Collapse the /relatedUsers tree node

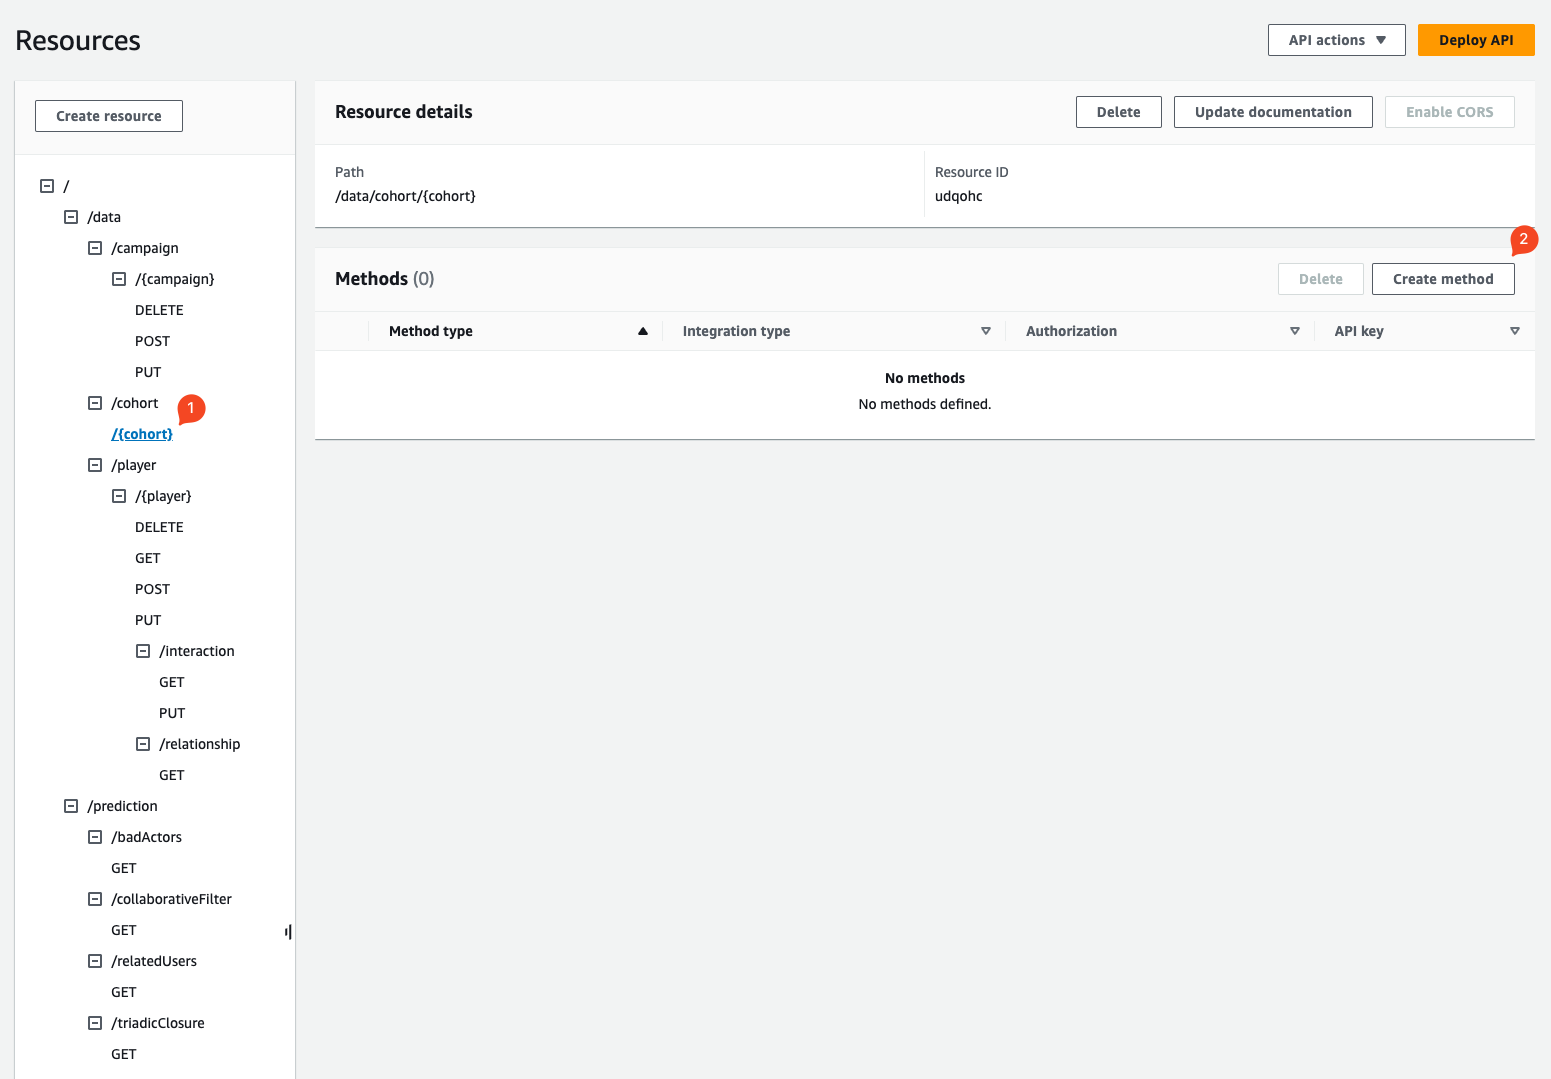tap(95, 961)
